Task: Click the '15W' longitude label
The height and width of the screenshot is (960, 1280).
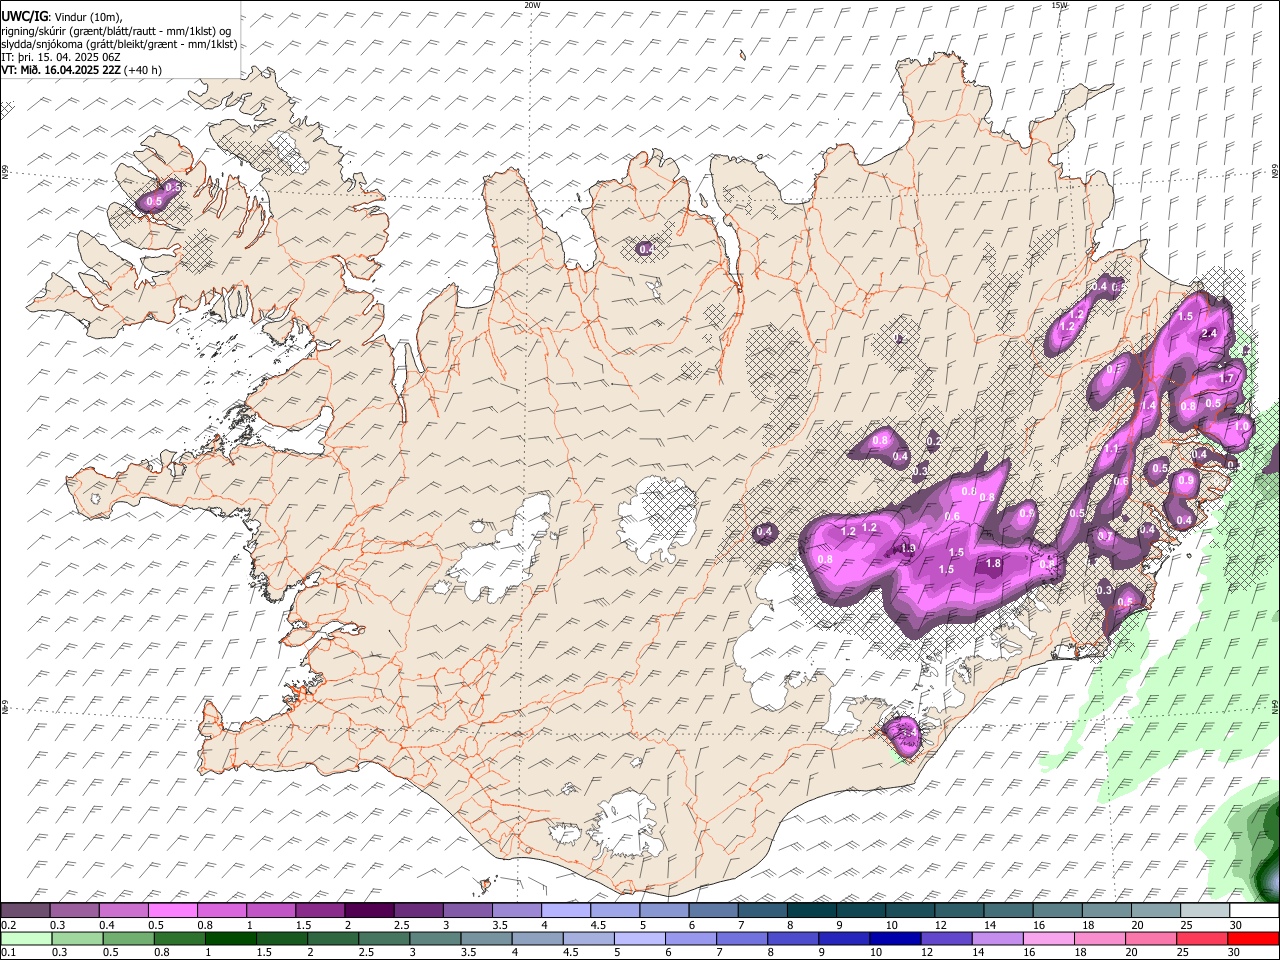Action: [1060, 5]
